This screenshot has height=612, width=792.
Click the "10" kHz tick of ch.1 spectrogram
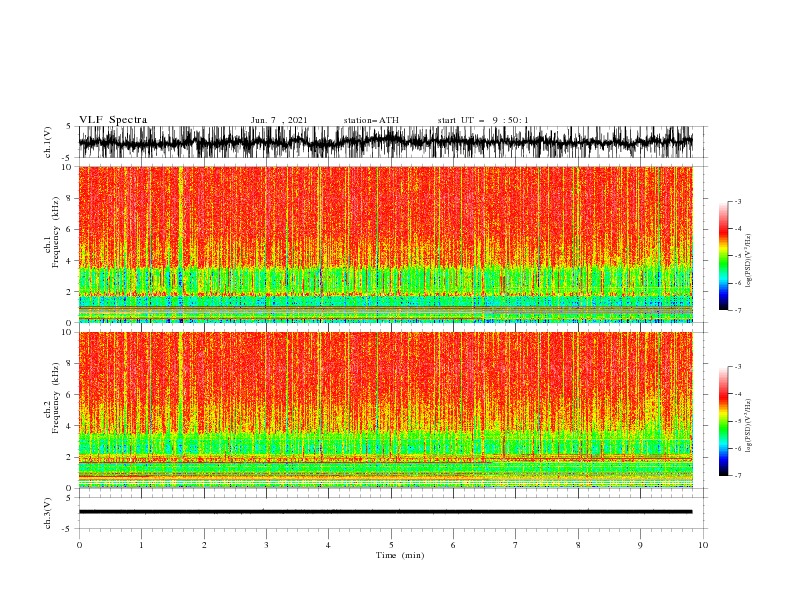point(68,167)
